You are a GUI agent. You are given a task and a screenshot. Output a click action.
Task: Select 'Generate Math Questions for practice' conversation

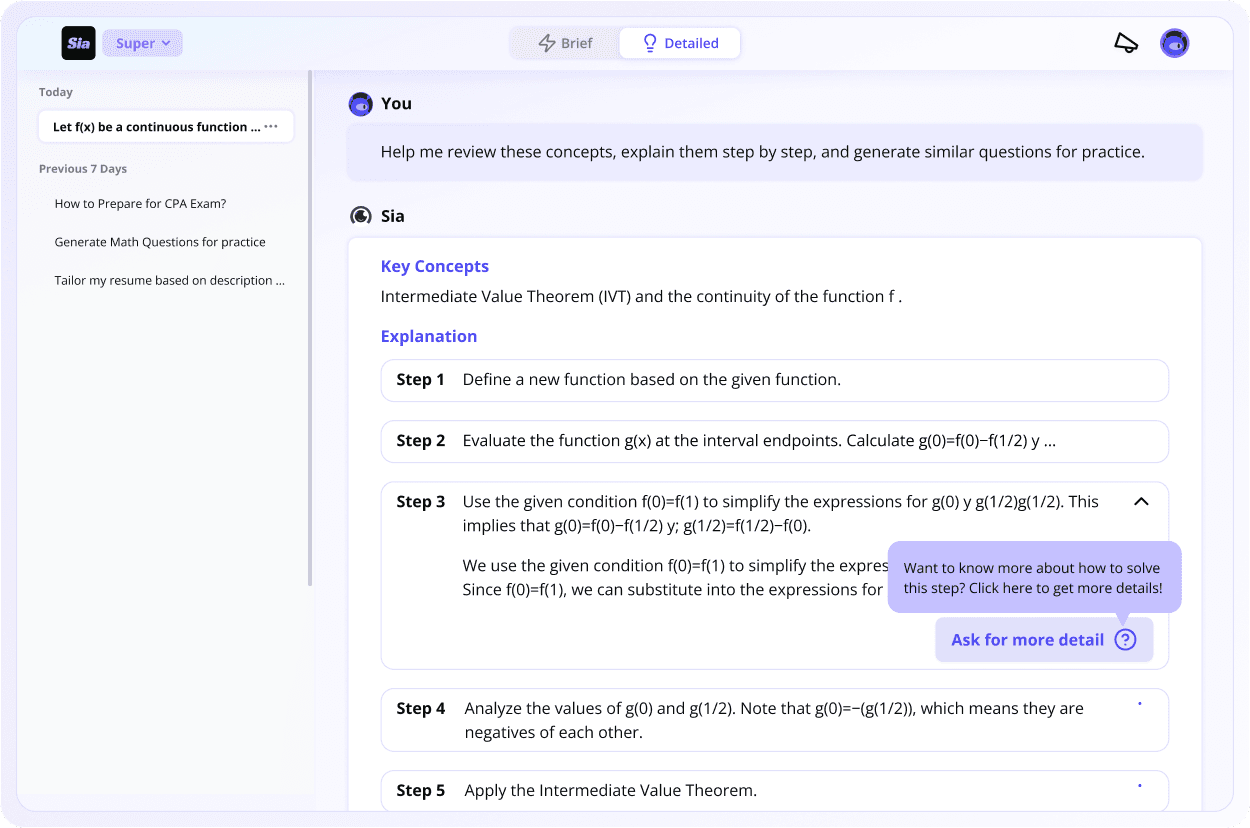160,242
